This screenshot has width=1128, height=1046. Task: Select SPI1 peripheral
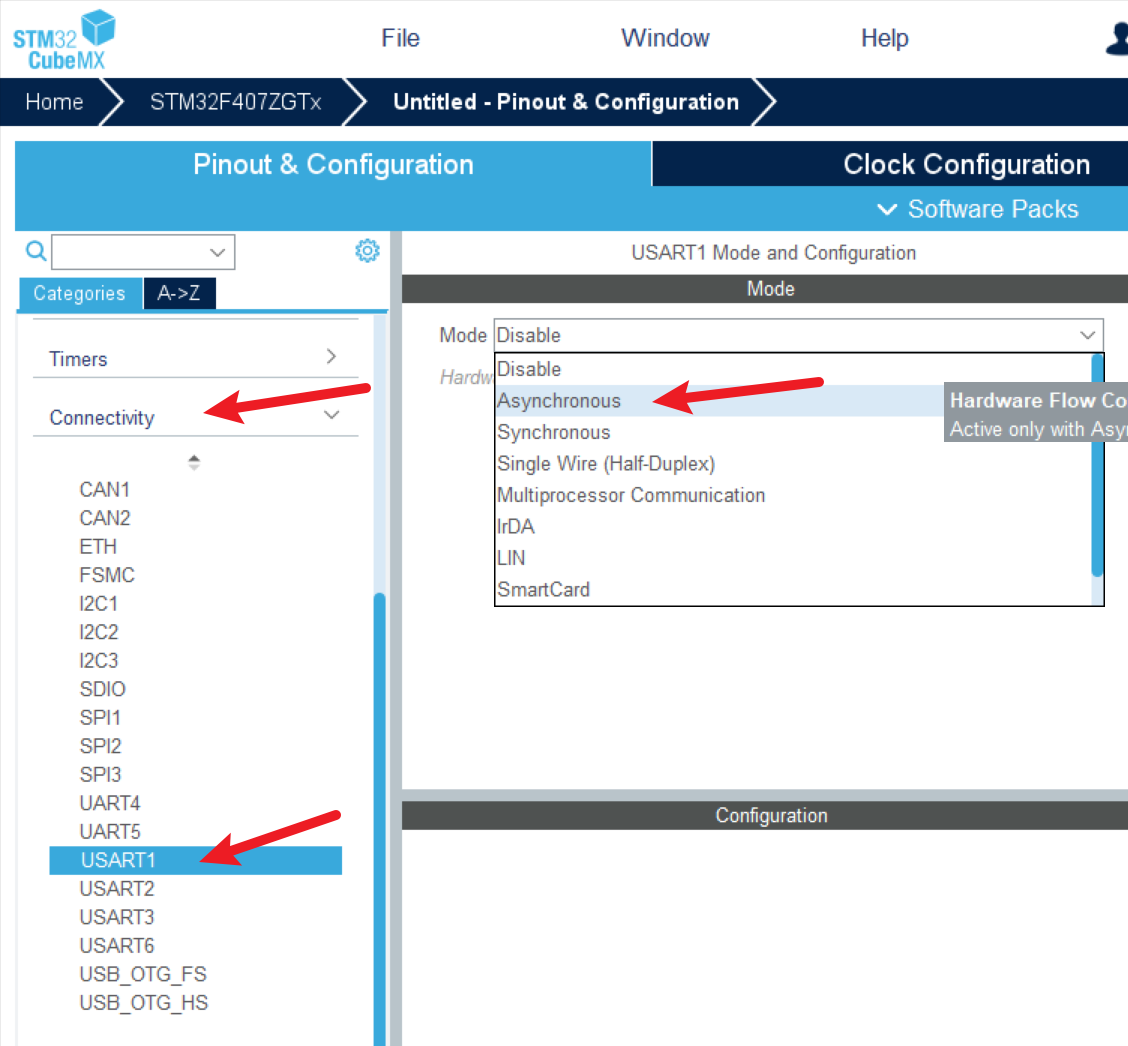click(100, 717)
